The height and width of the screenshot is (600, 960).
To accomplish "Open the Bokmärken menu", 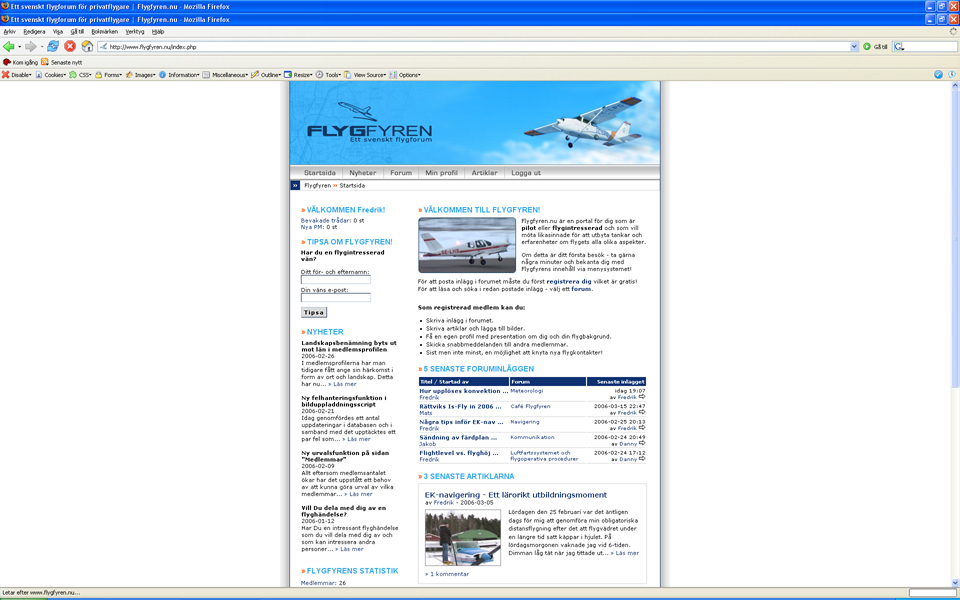I will point(105,31).
